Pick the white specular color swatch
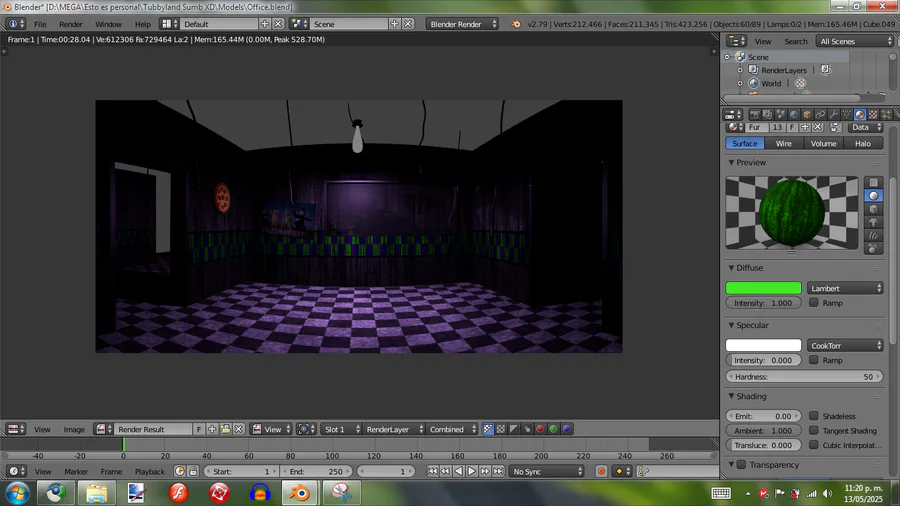Image resolution: width=900 pixels, height=506 pixels. [x=763, y=345]
